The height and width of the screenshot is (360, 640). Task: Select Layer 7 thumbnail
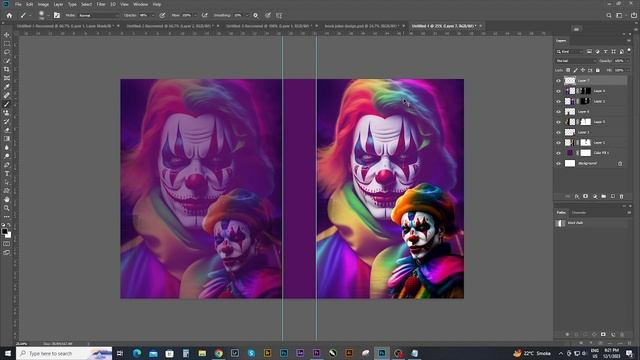570,81
